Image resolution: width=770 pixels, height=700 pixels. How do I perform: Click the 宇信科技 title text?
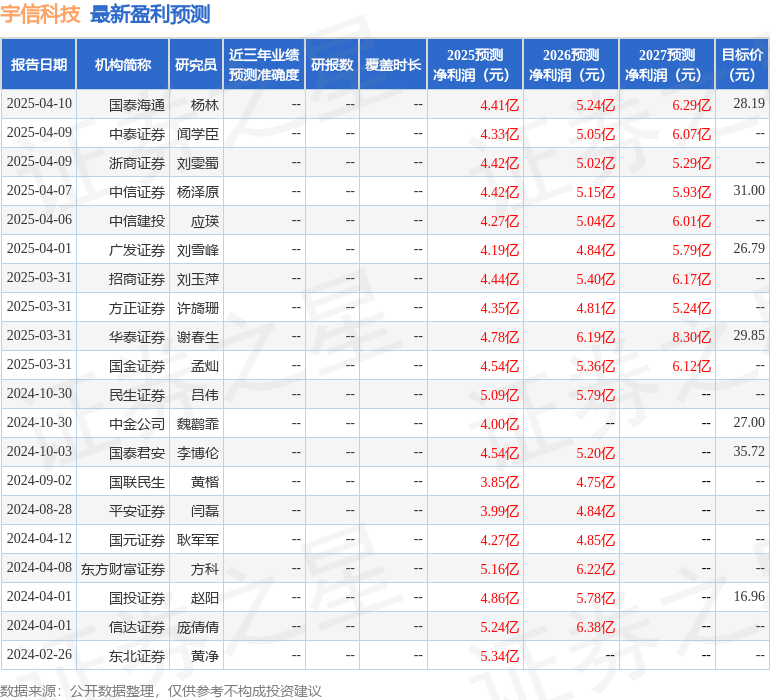40,14
